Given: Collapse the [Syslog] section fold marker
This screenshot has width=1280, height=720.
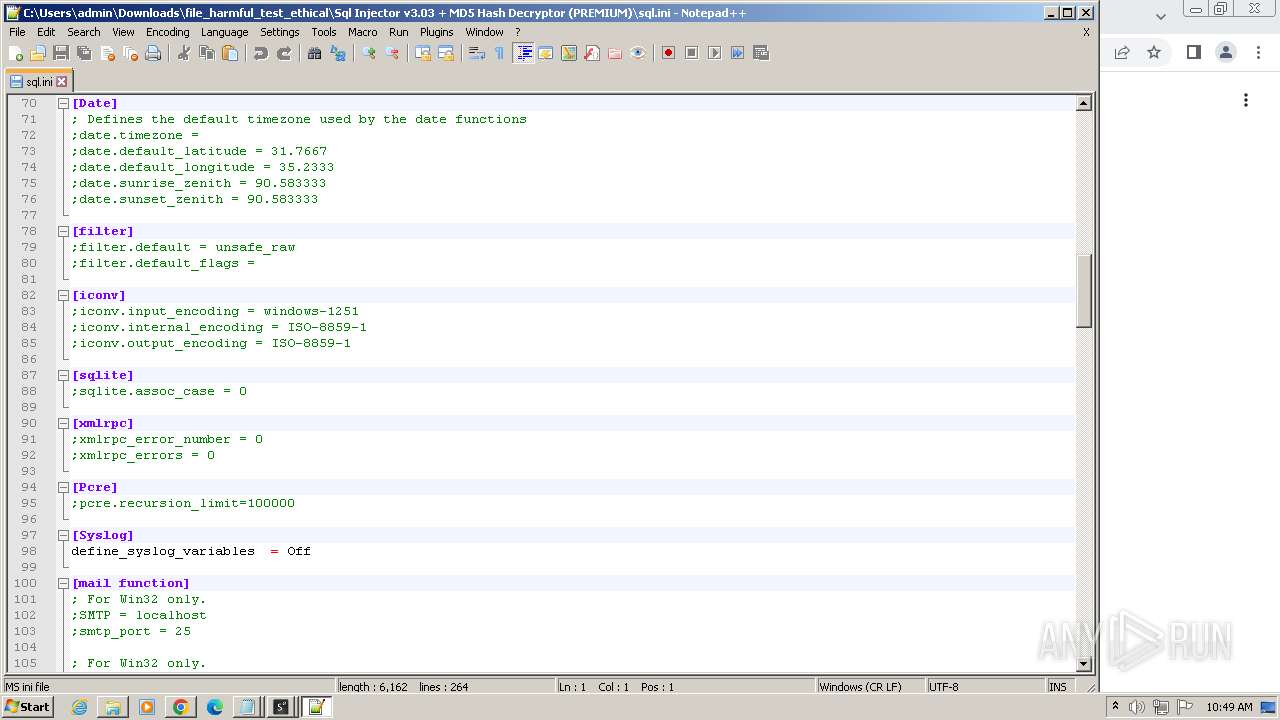Looking at the screenshot, I should click(x=63, y=535).
